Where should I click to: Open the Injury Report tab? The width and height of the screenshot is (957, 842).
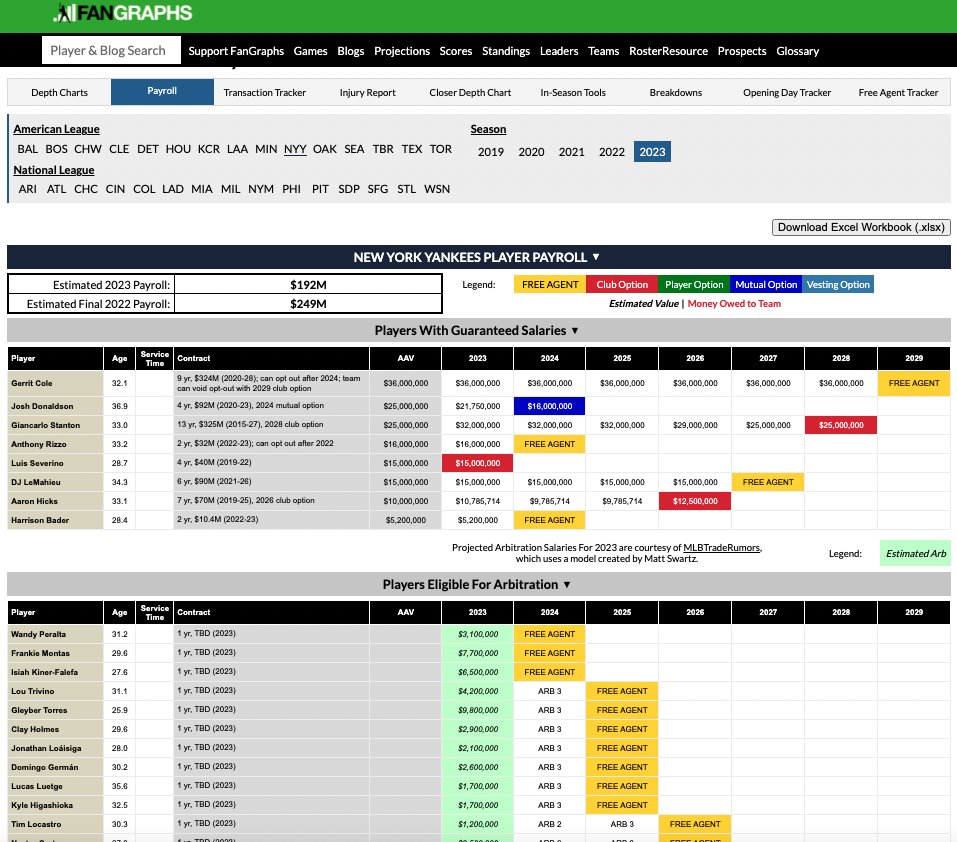tap(367, 93)
